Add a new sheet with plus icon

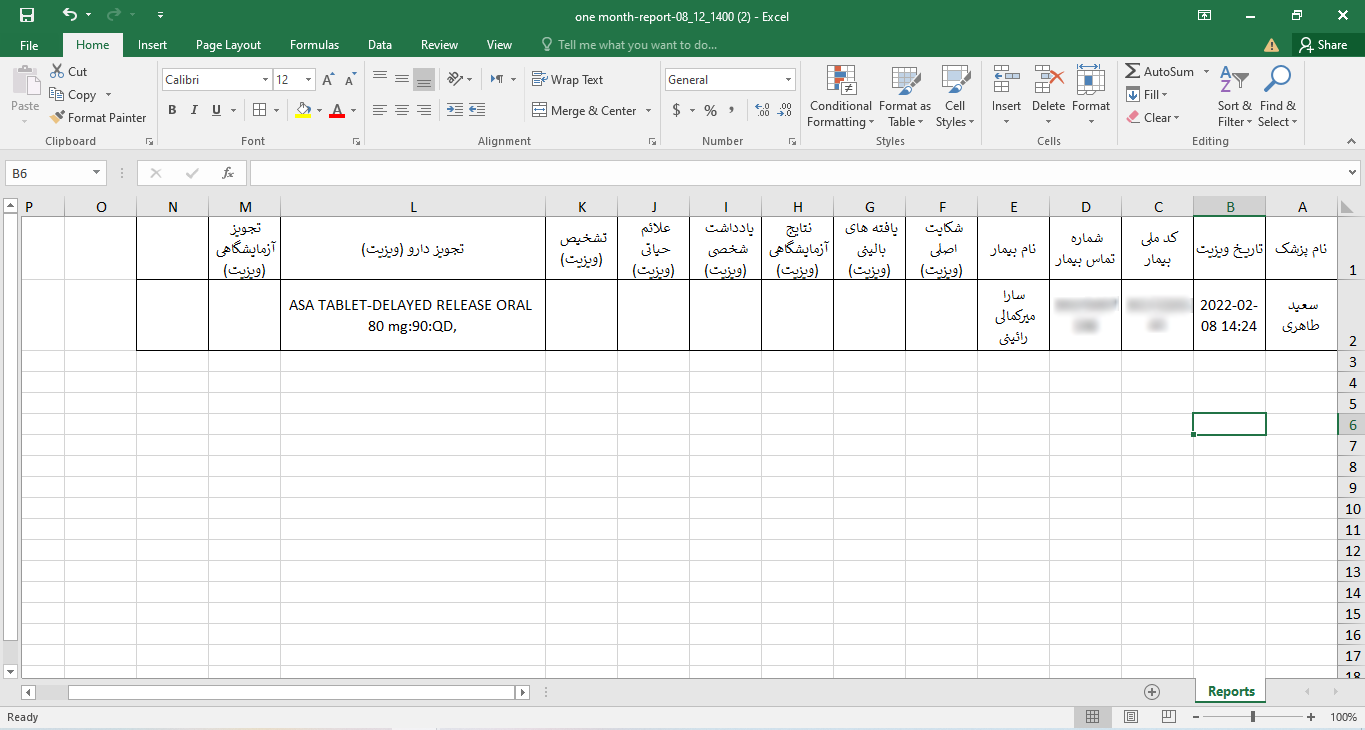[1152, 691]
